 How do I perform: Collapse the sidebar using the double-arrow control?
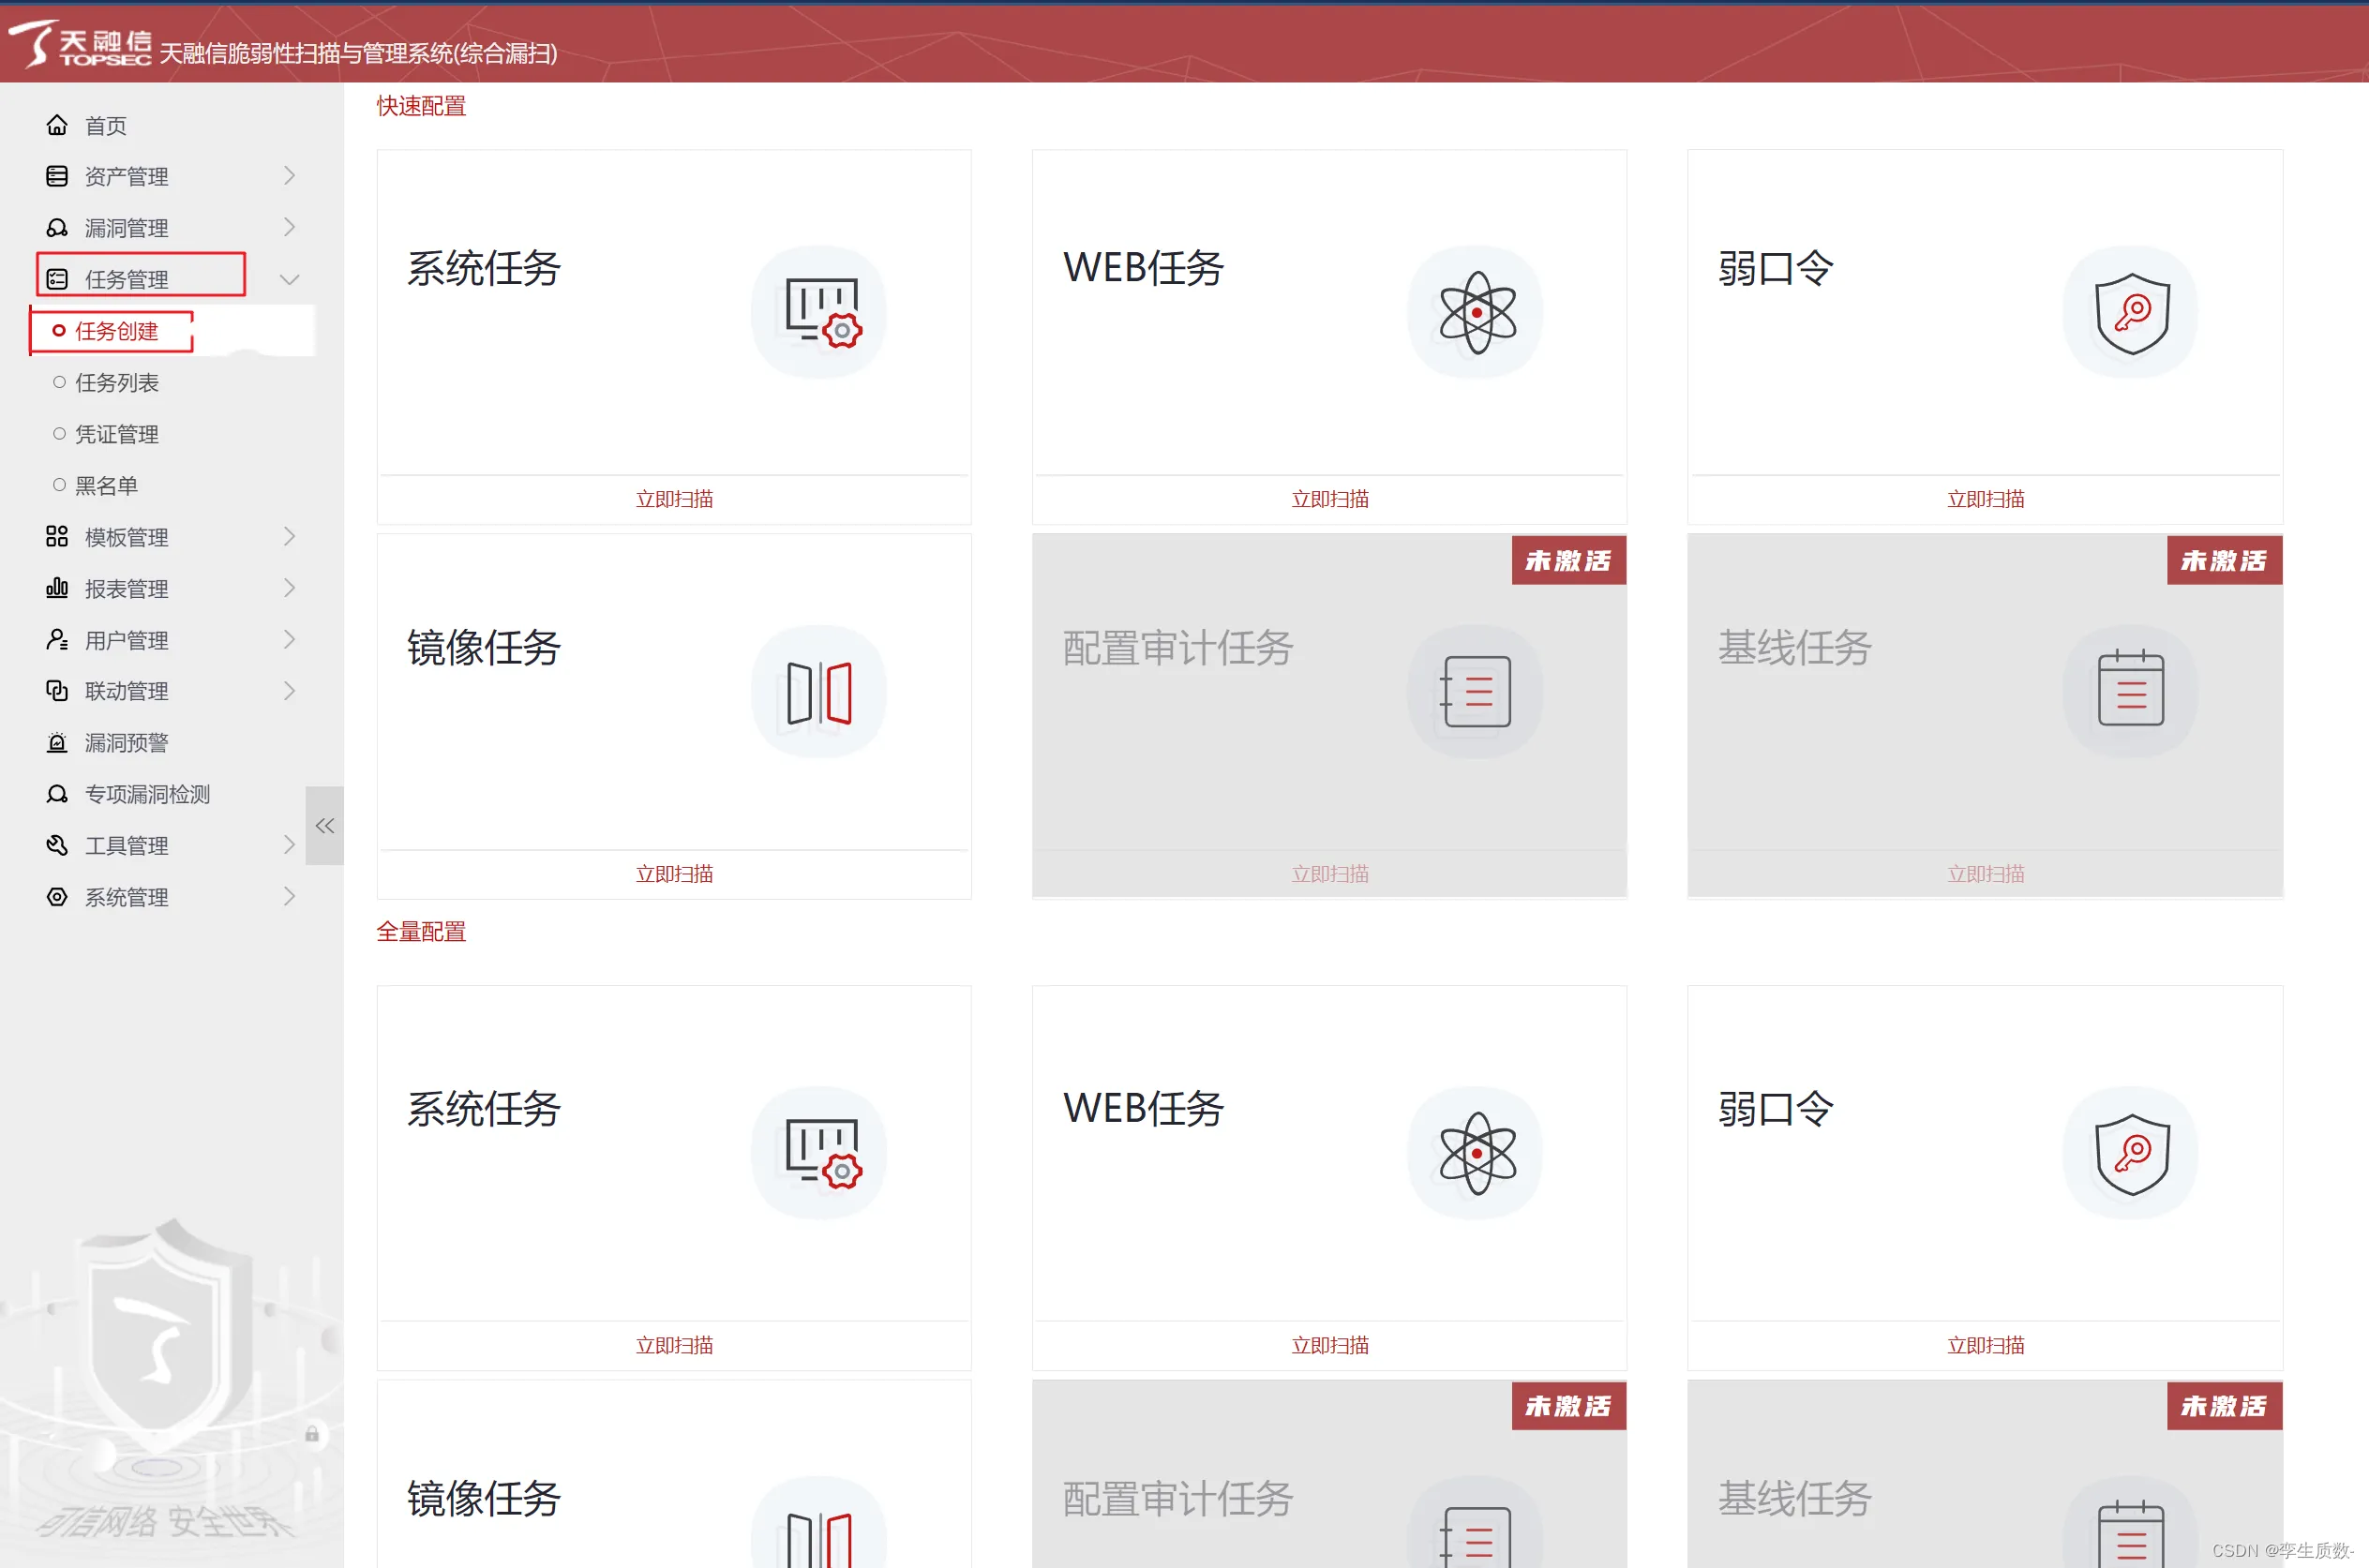[x=324, y=825]
